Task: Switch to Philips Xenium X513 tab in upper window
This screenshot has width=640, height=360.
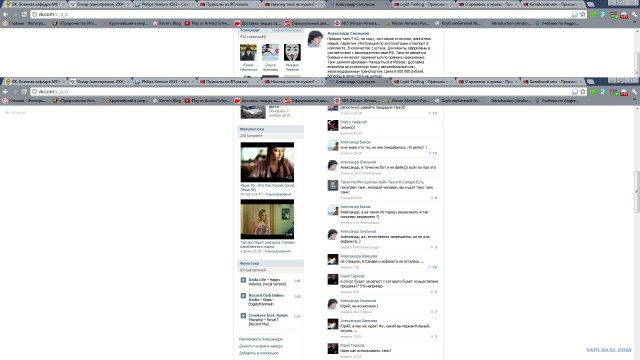Action: click(x=164, y=4)
